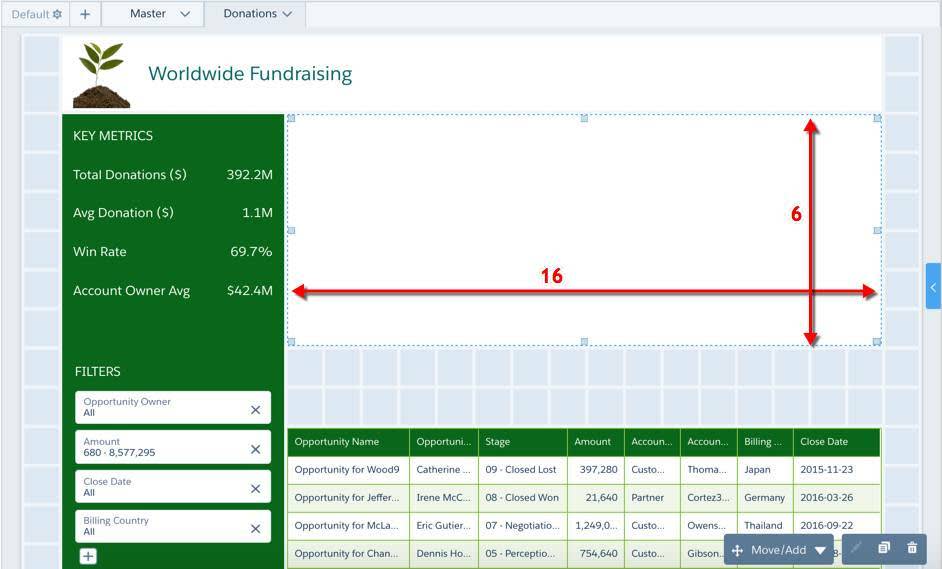Click the edit pencil icon
The width and height of the screenshot is (942, 569).
point(855,547)
